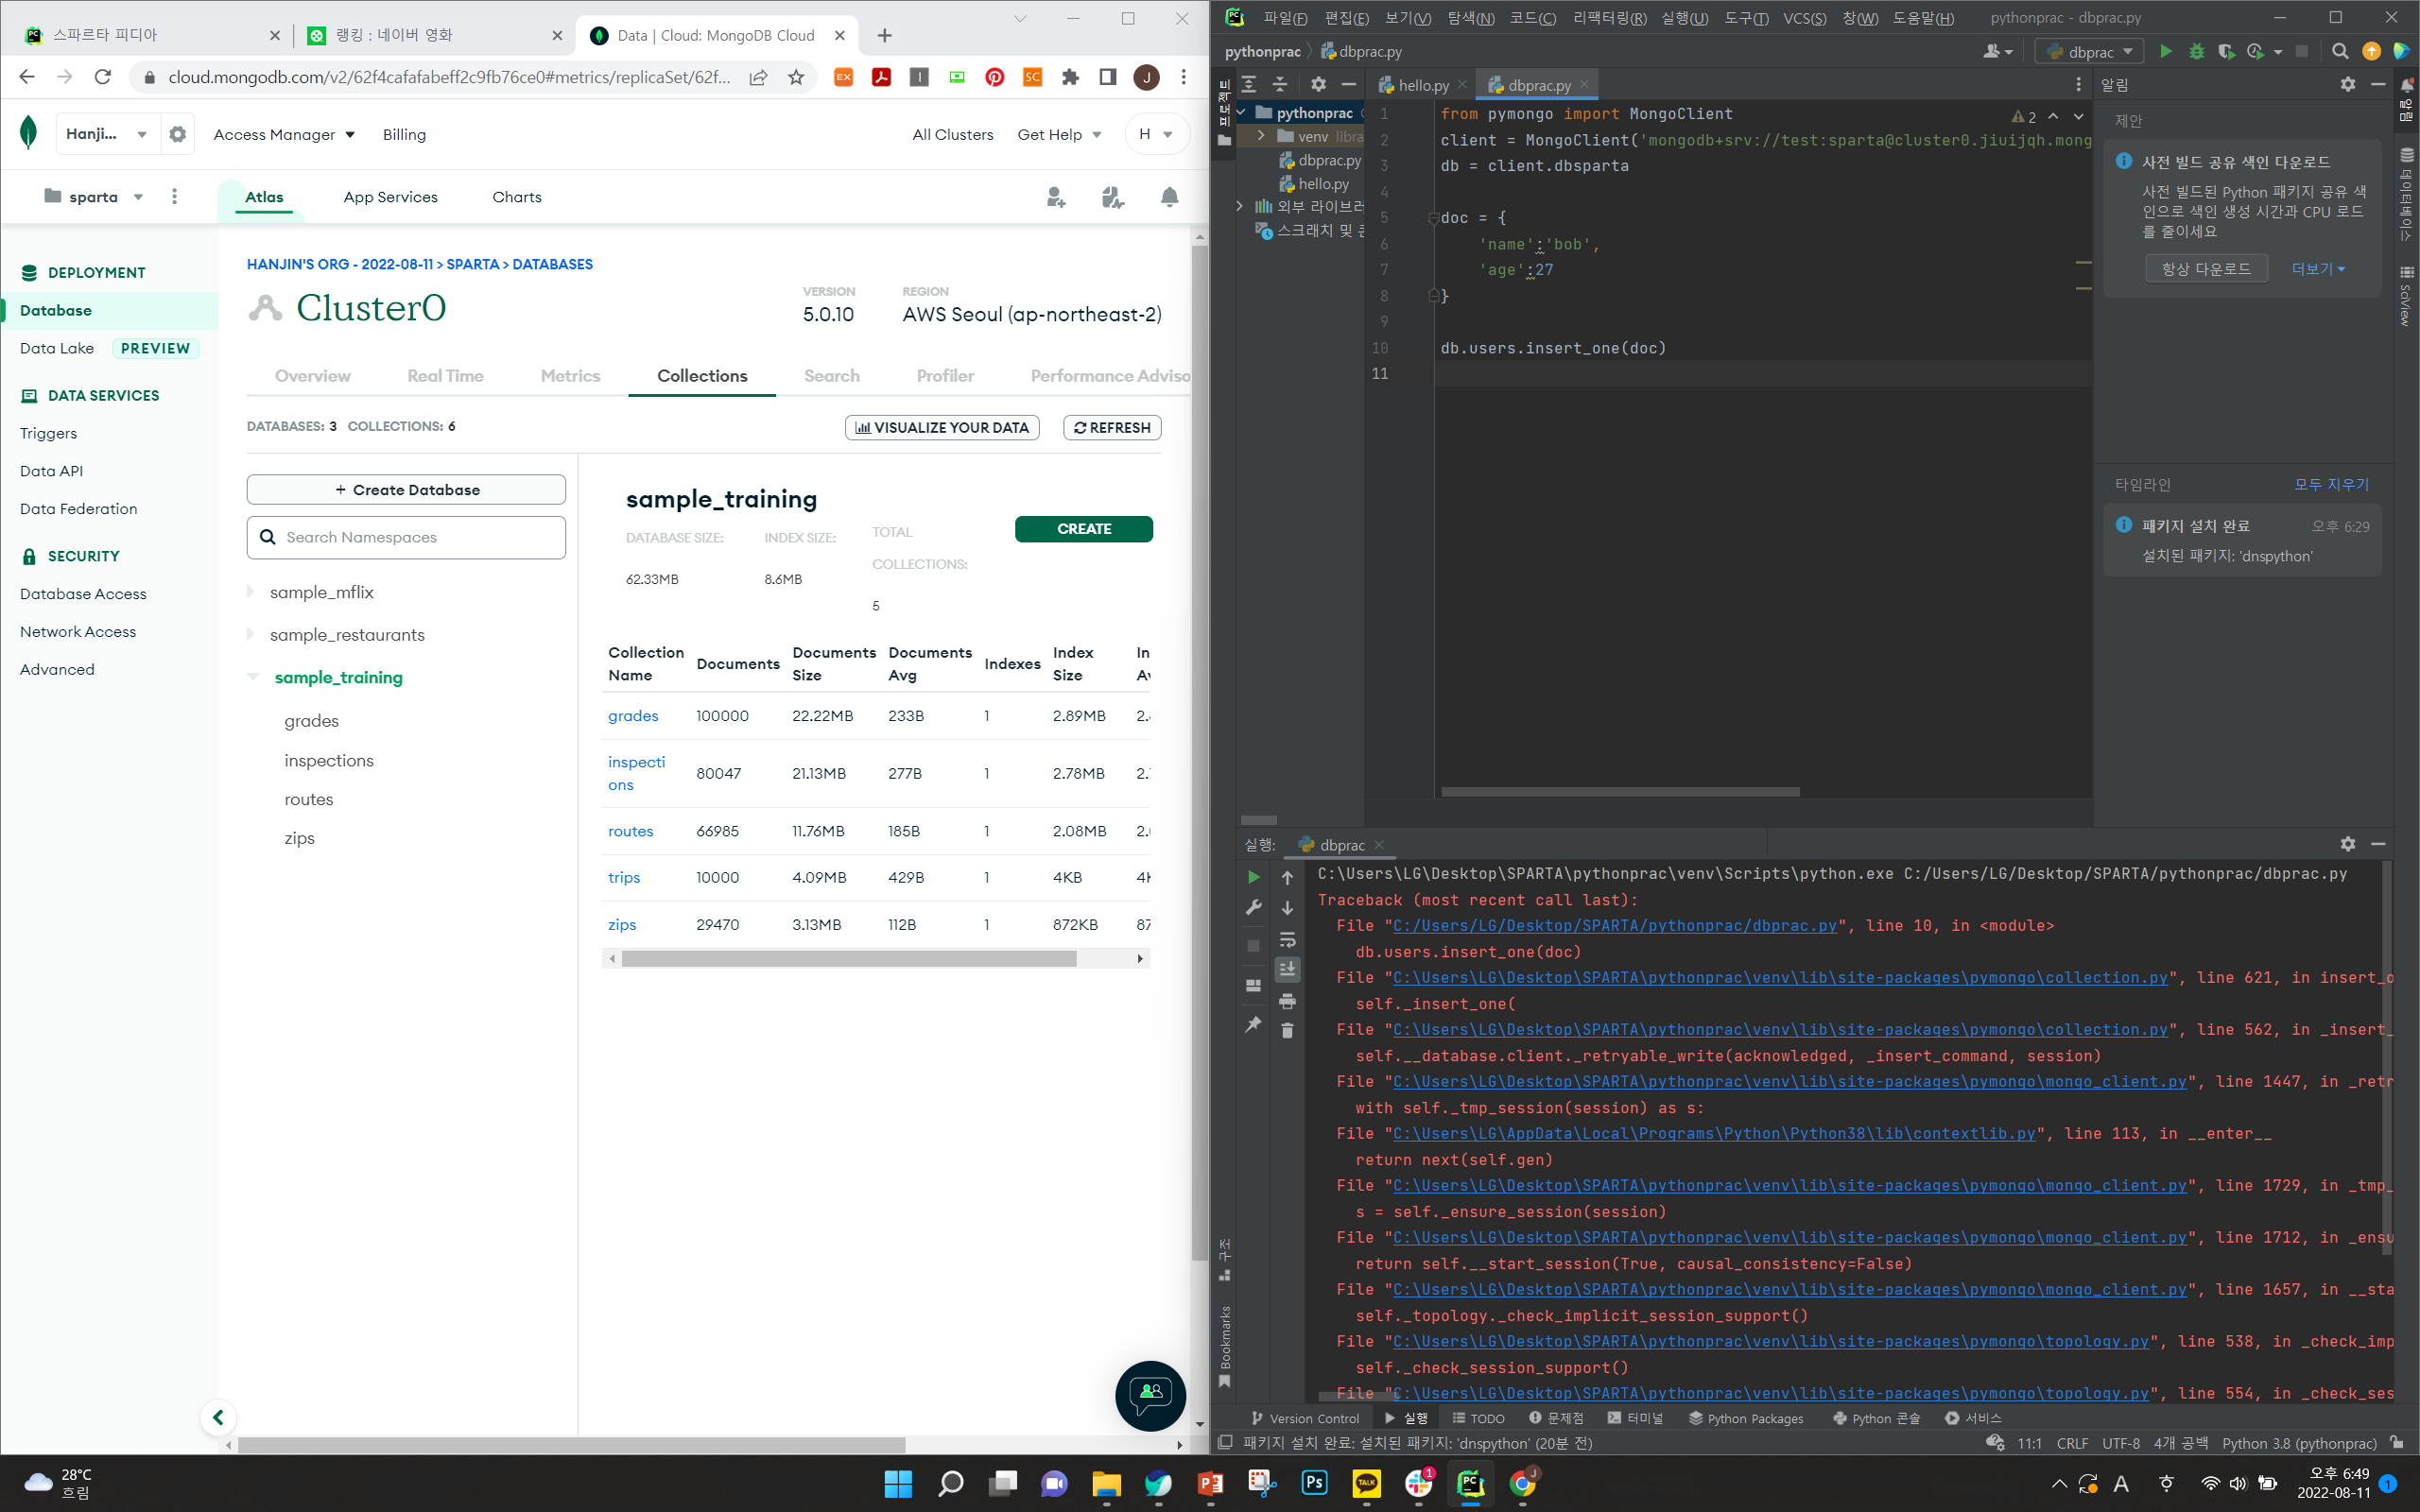The height and width of the screenshot is (1512, 2420).
Task: Restore layout in the Run panel
Action: 1253,985
